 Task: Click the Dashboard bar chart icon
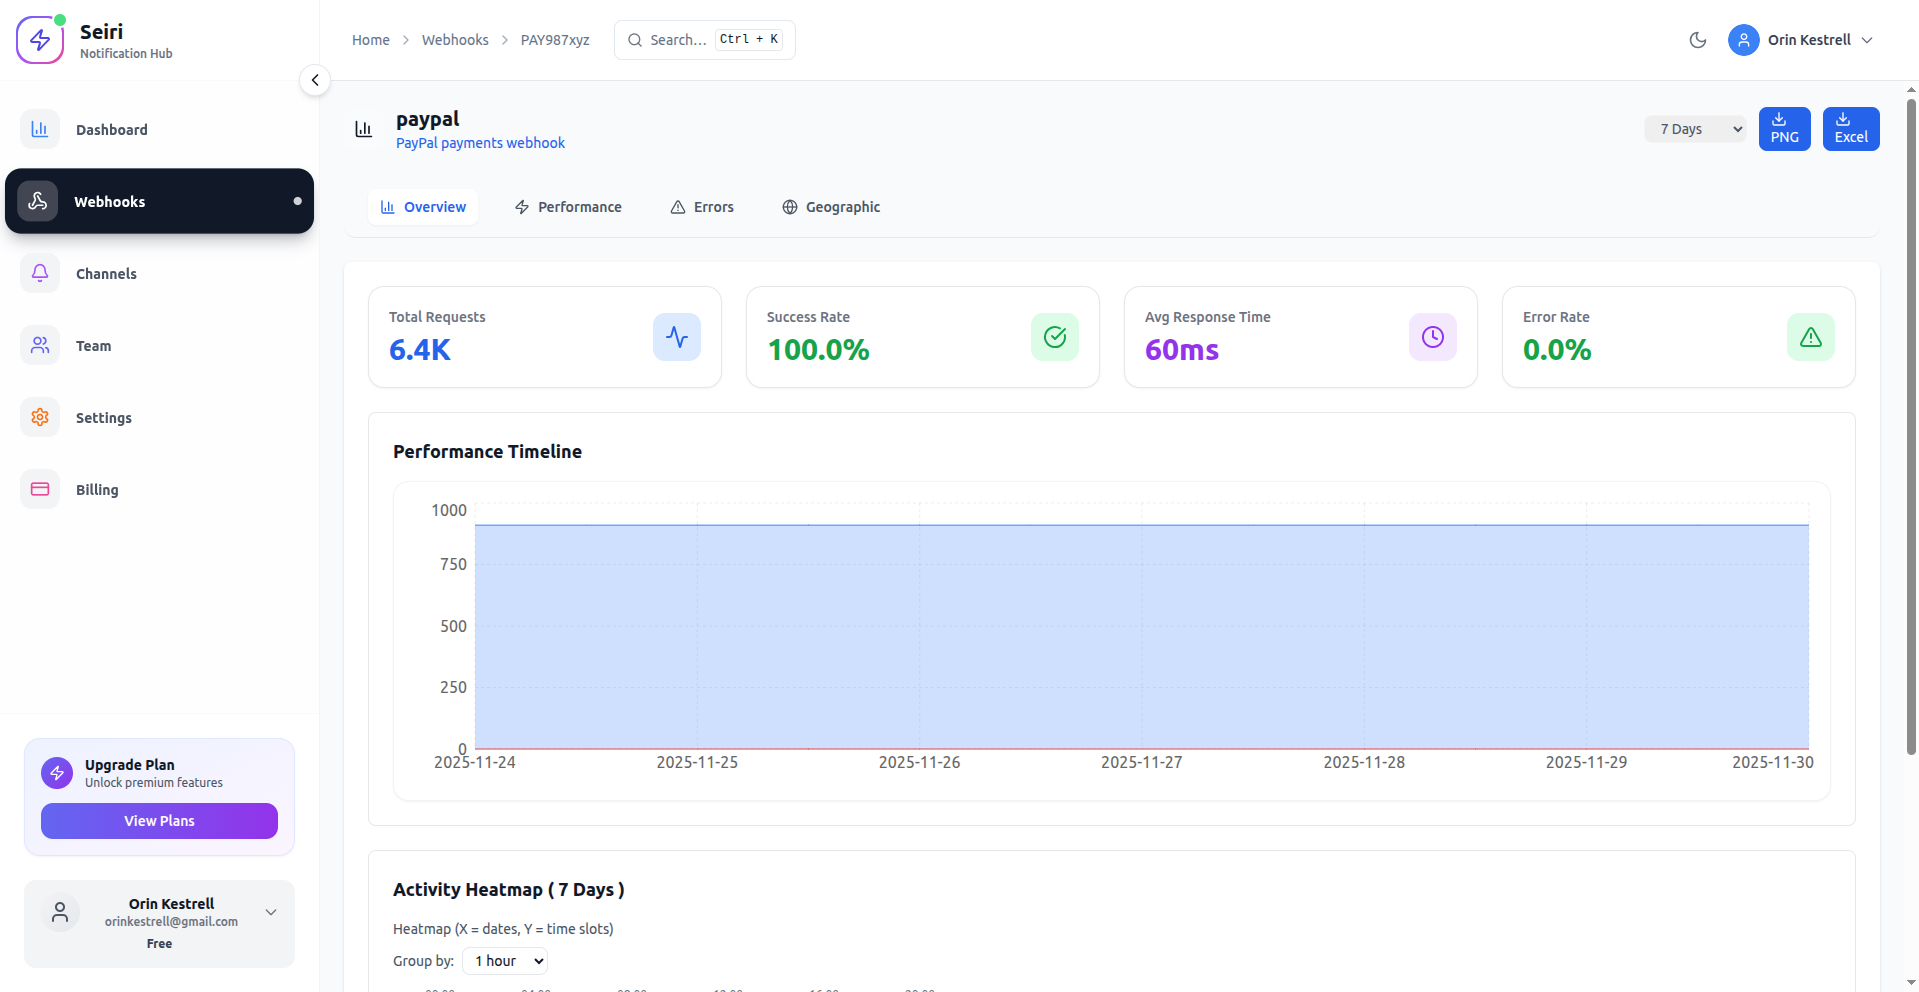click(39, 129)
